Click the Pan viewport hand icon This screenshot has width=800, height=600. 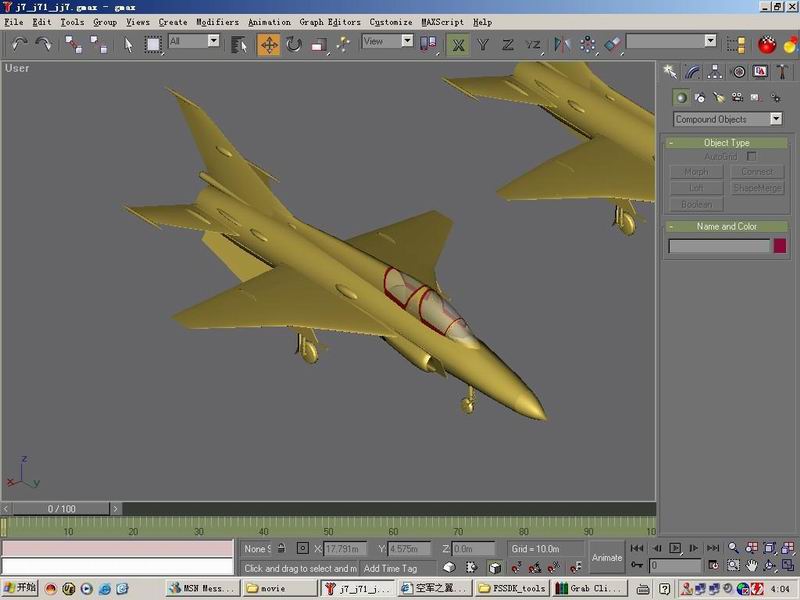[x=752, y=565]
